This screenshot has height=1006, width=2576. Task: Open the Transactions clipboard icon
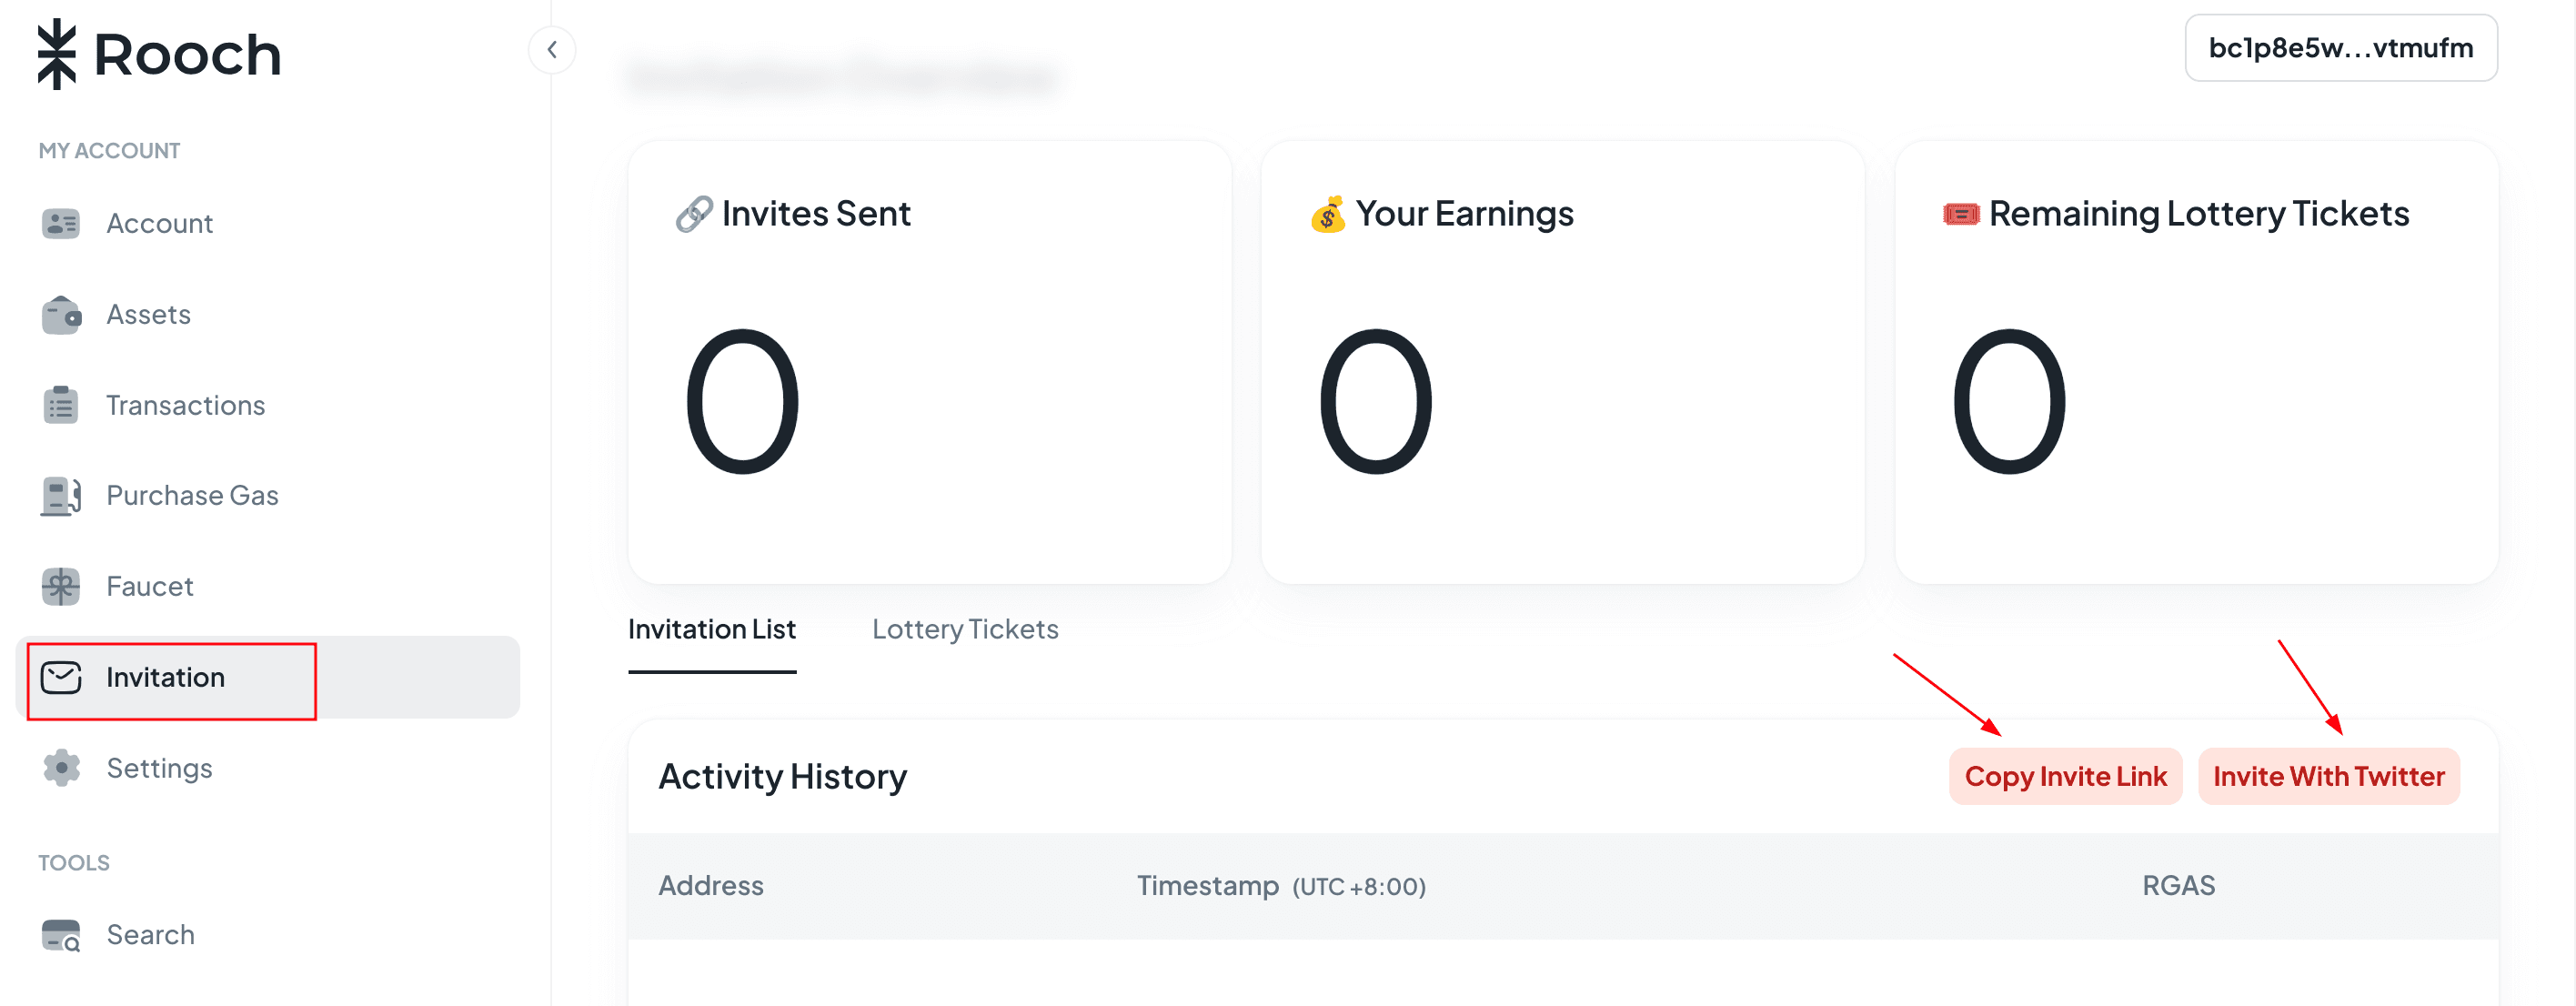(x=61, y=405)
